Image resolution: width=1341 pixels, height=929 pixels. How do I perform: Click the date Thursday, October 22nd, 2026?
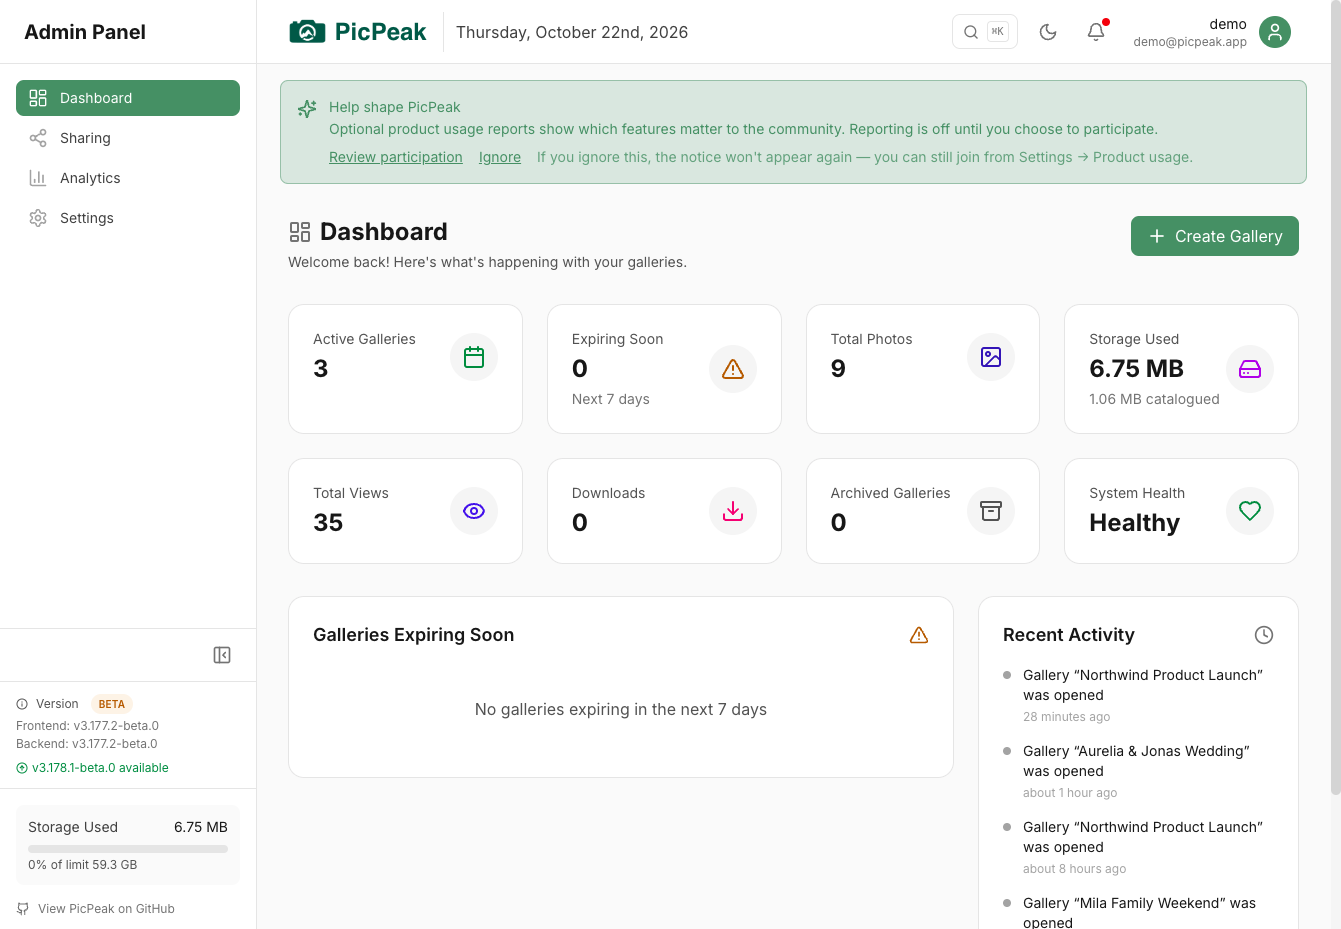(x=572, y=32)
